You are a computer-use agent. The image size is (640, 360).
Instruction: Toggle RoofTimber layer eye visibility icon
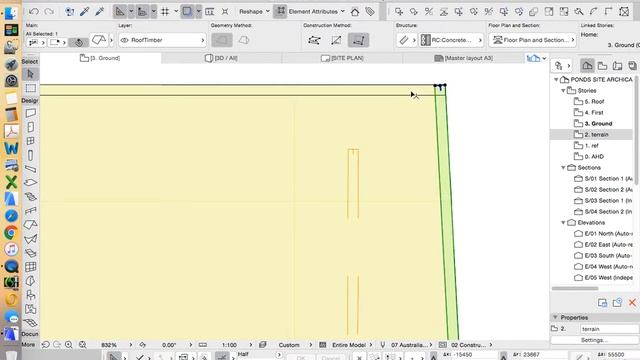tap(124, 40)
